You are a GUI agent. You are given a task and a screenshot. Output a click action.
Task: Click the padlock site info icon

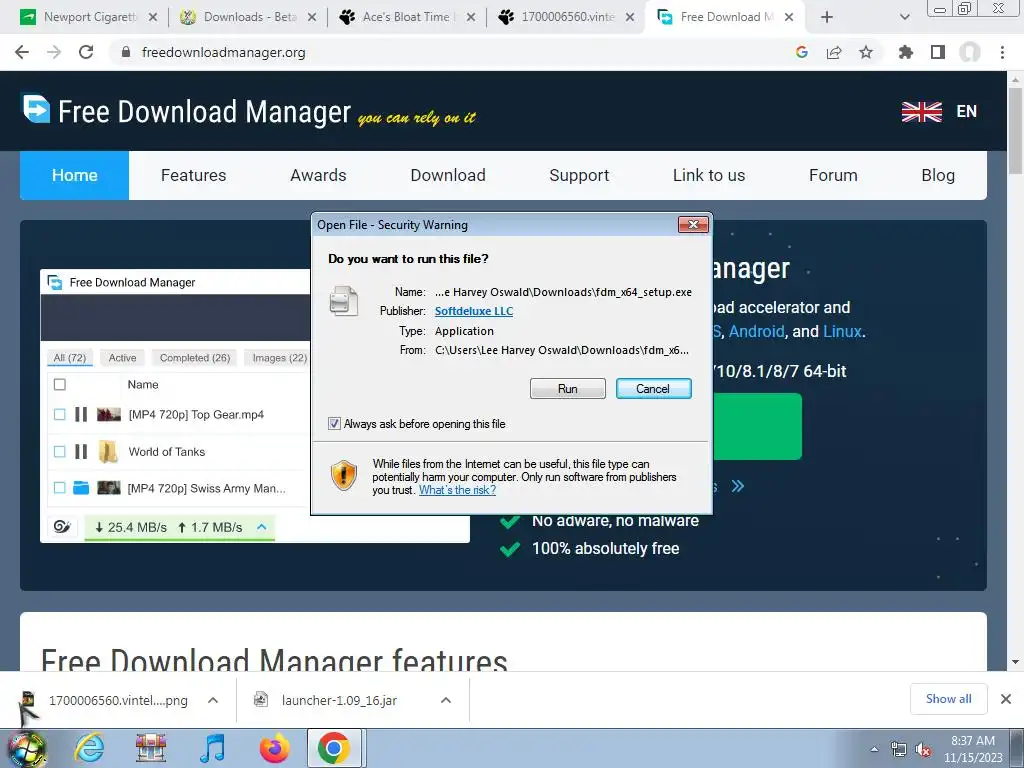point(126,52)
